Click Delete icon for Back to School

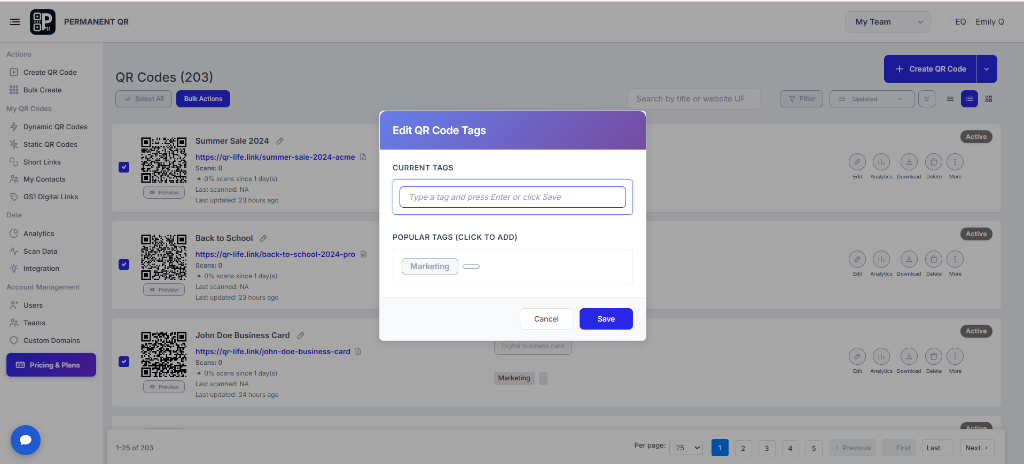[x=934, y=259]
